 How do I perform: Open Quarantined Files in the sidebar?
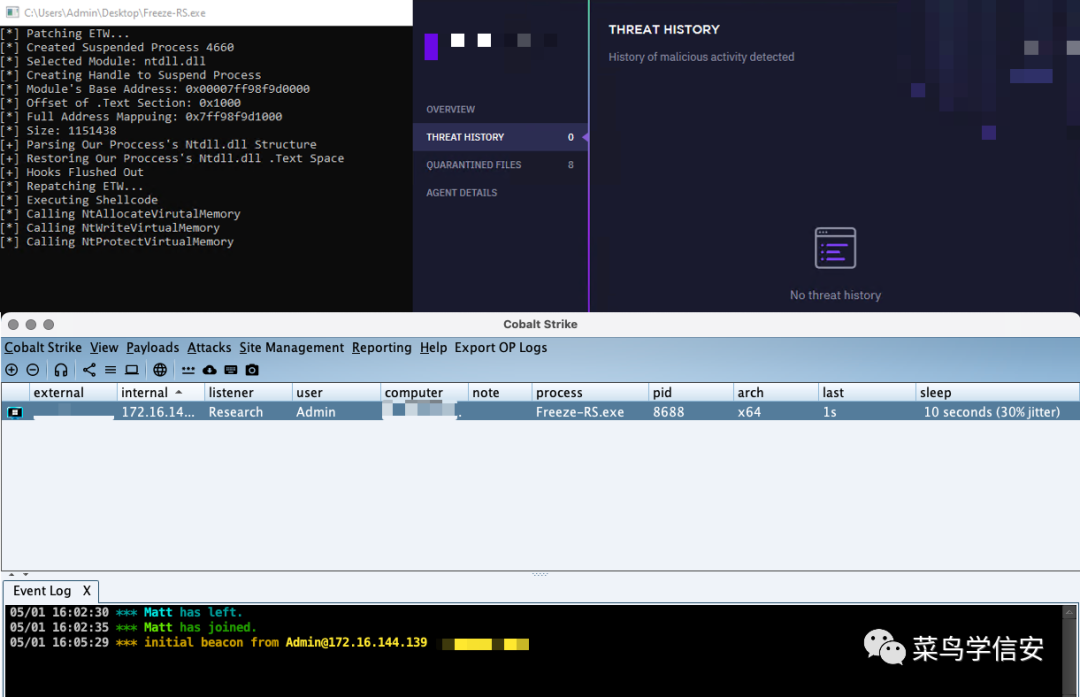501,165
